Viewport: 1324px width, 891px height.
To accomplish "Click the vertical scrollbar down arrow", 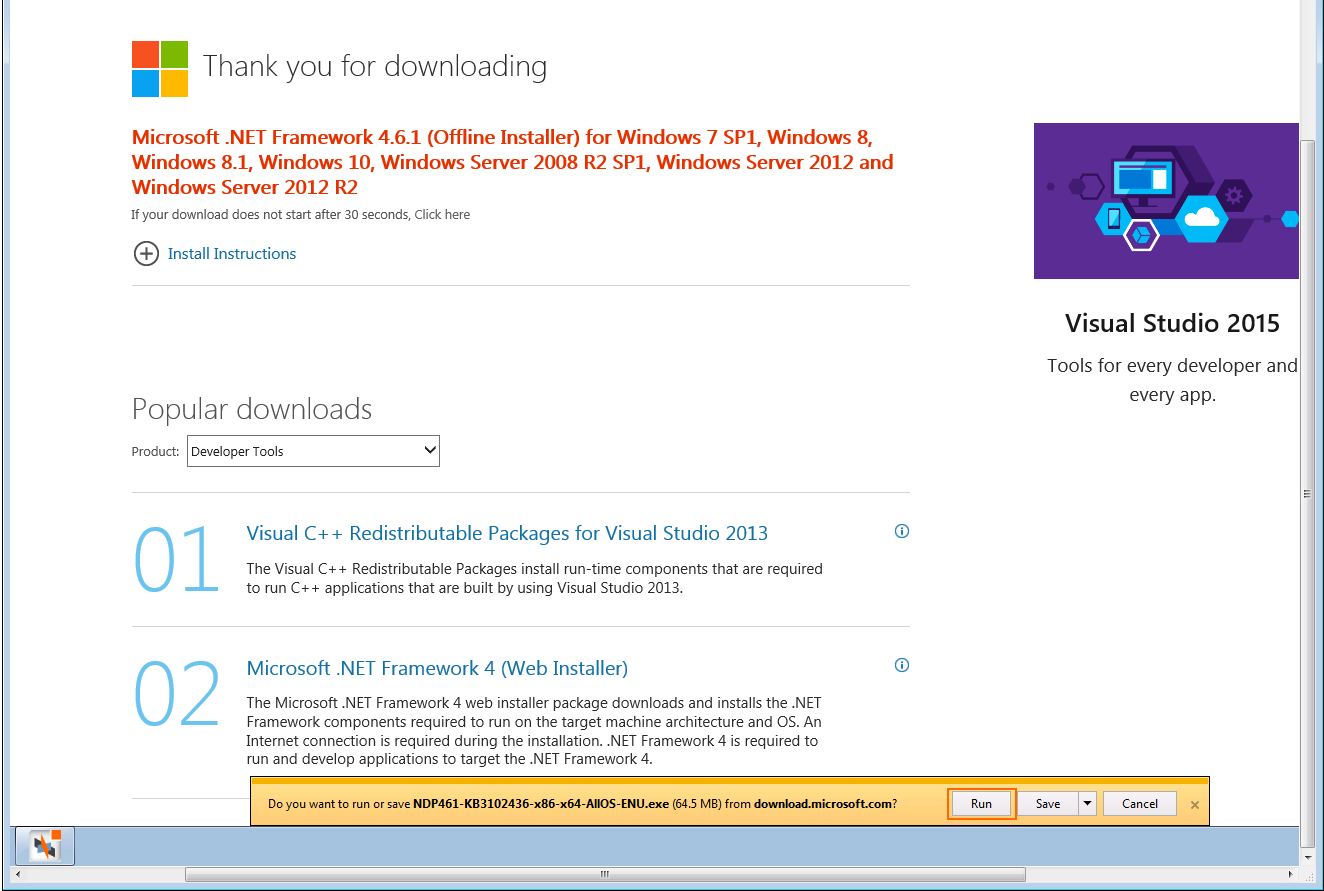I will tap(1307, 858).
